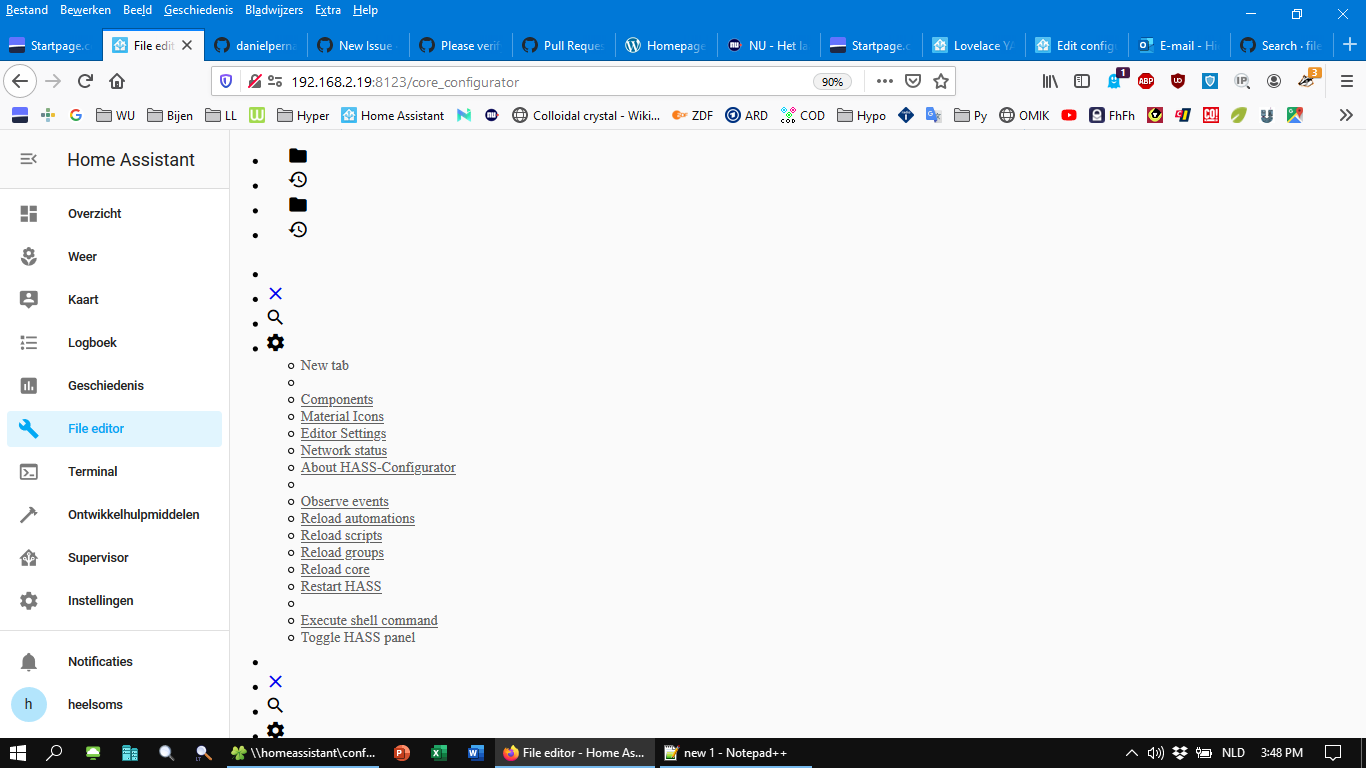Click the file history (recent files) icon
Image resolution: width=1366 pixels, height=768 pixels.
296,180
